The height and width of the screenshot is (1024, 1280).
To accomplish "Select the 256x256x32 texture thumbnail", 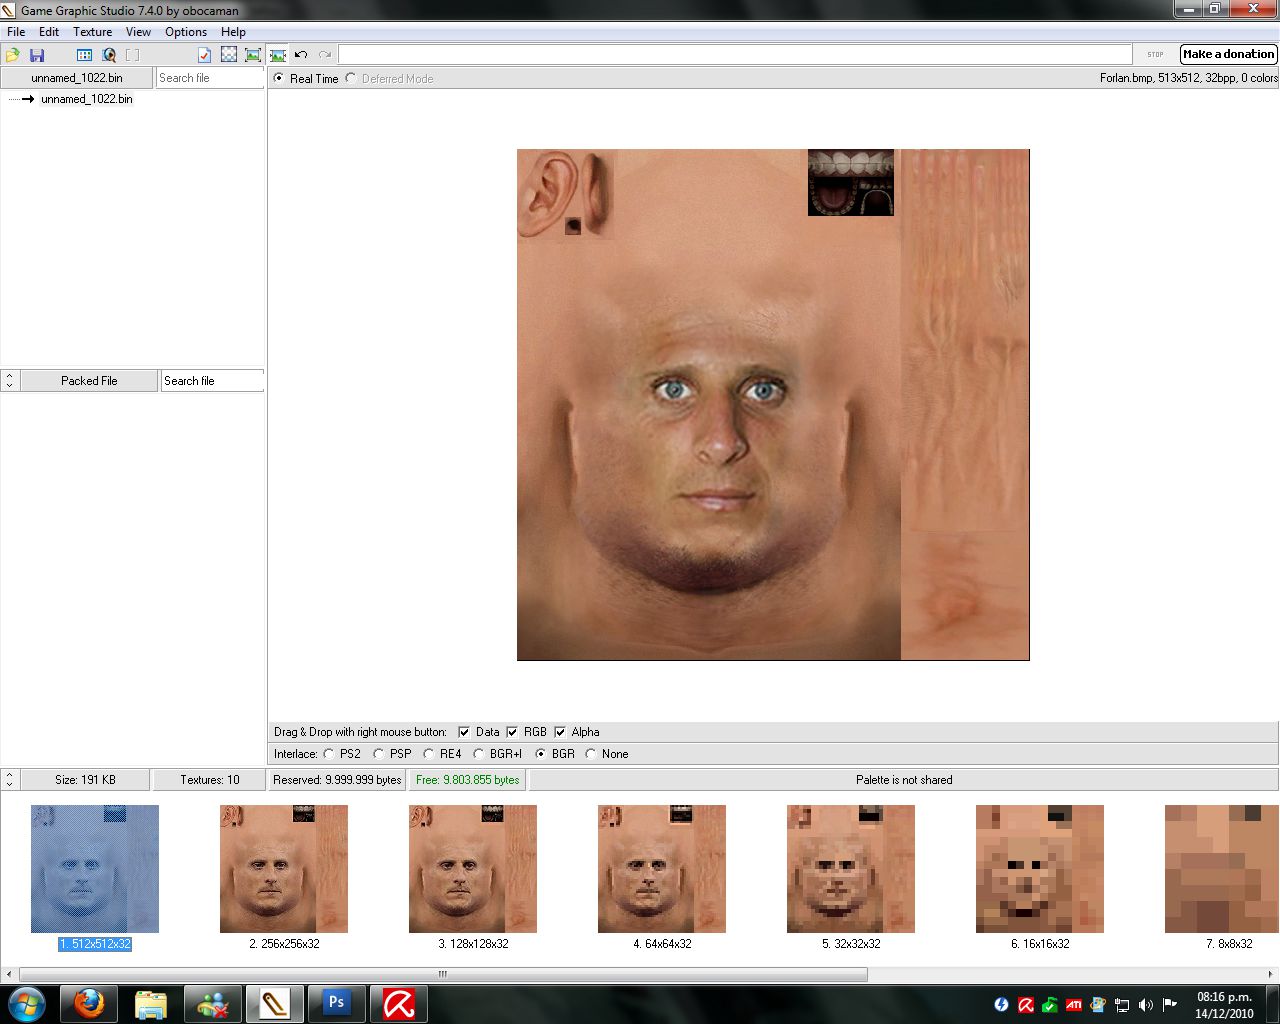I will pyautogui.click(x=284, y=869).
